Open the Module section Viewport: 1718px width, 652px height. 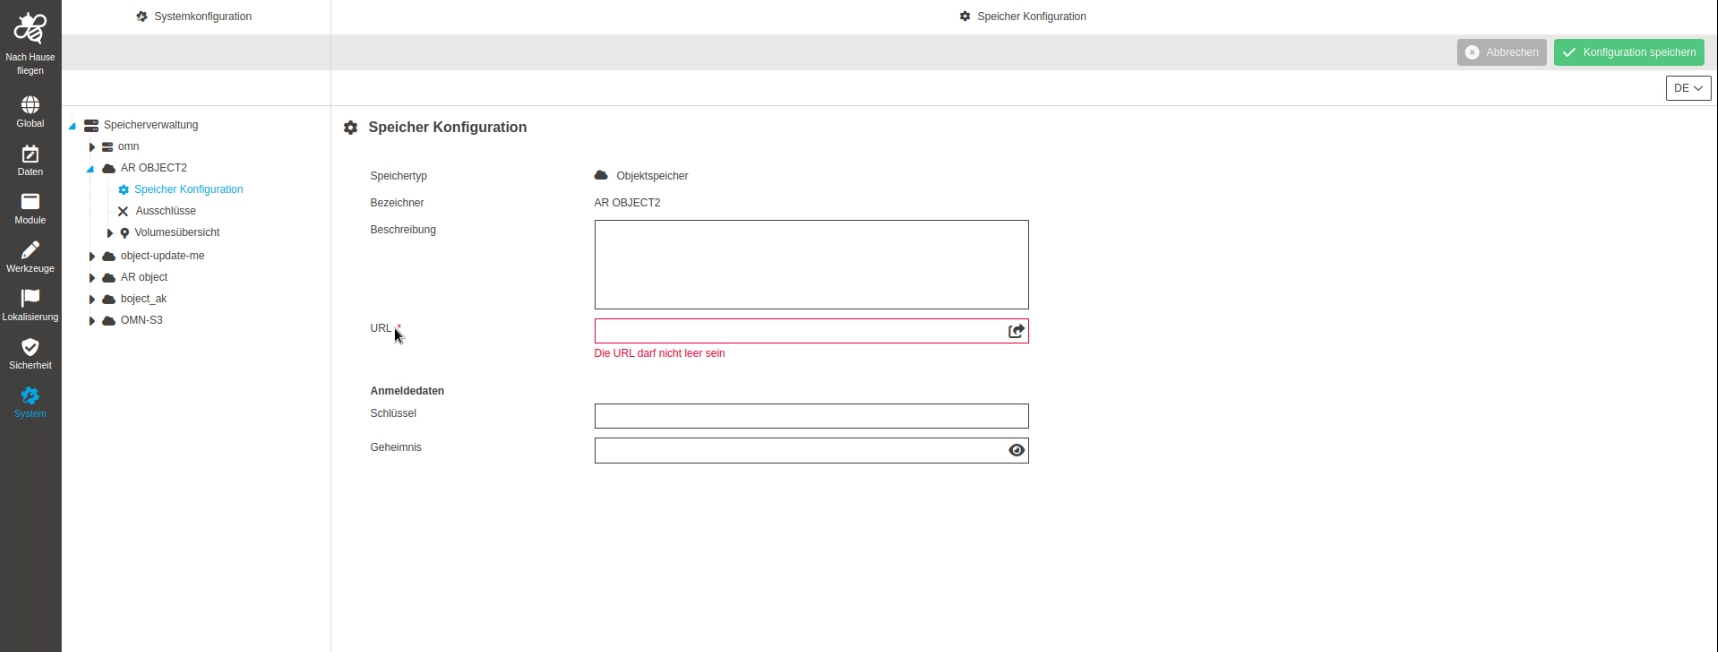[30, 209]
